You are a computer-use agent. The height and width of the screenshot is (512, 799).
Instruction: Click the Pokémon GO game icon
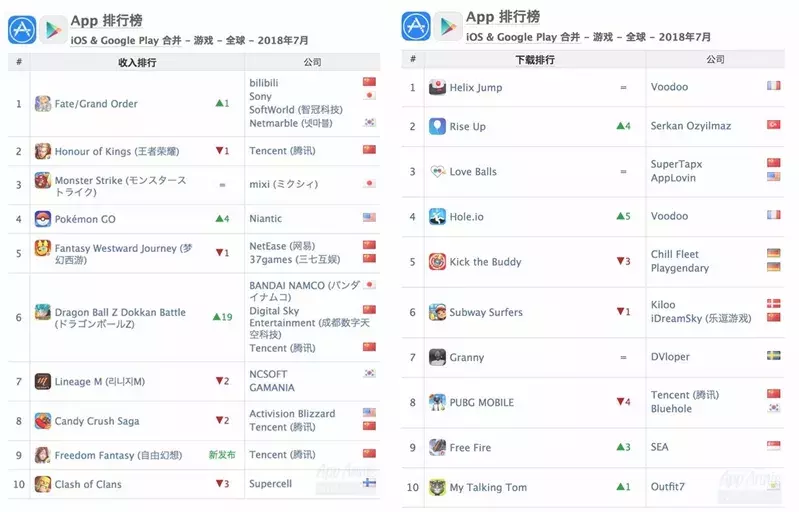point(43,219)
